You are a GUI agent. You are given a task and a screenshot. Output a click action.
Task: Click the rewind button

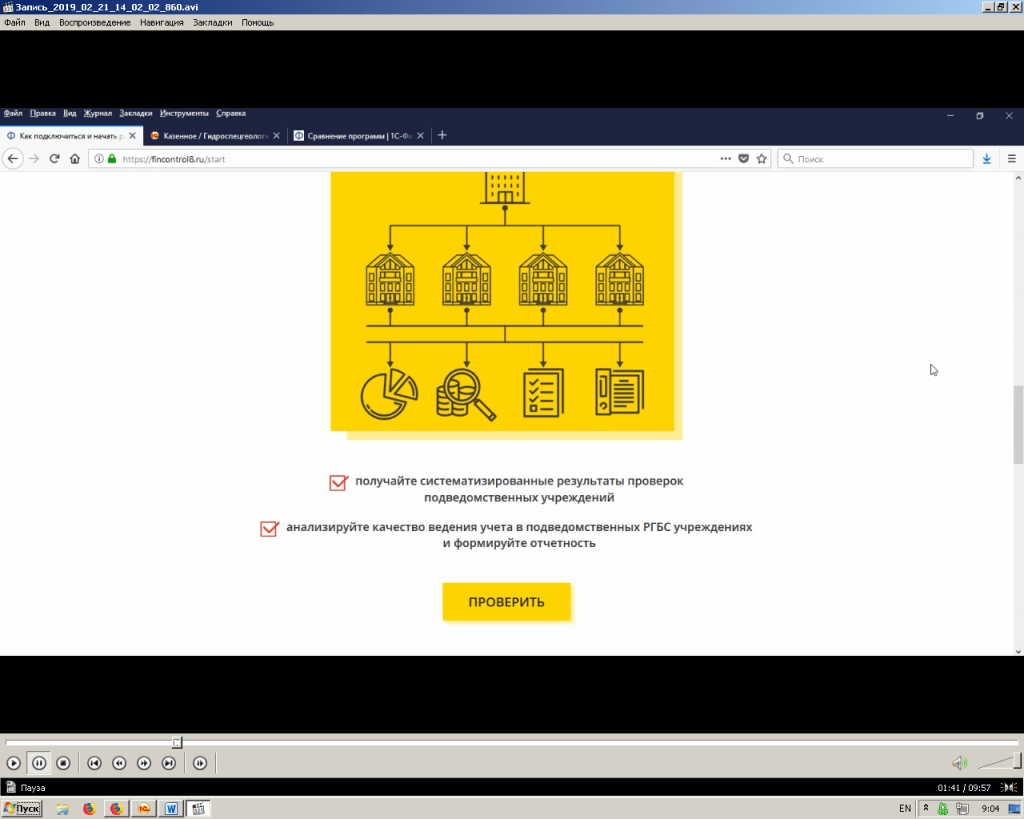coord(119,763)
